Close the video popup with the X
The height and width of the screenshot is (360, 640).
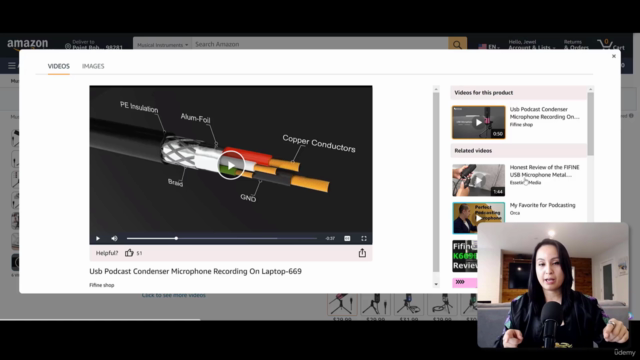(613, 56)
